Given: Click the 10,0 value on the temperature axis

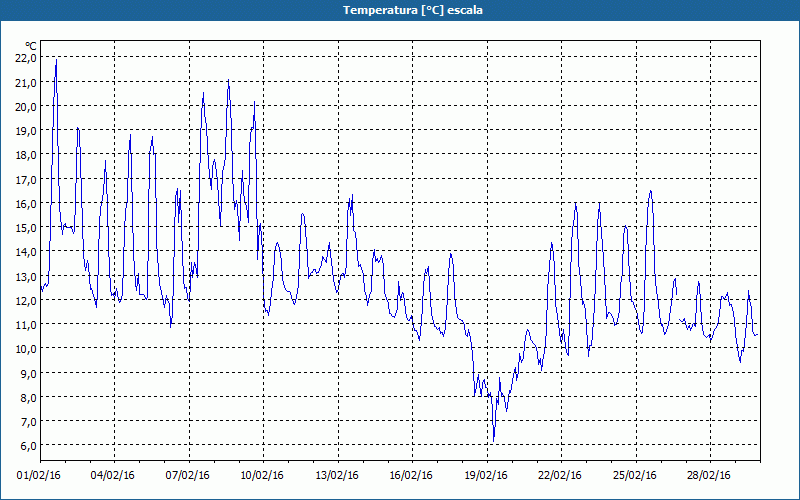Looking at the screenshot, I should (26, 349).
